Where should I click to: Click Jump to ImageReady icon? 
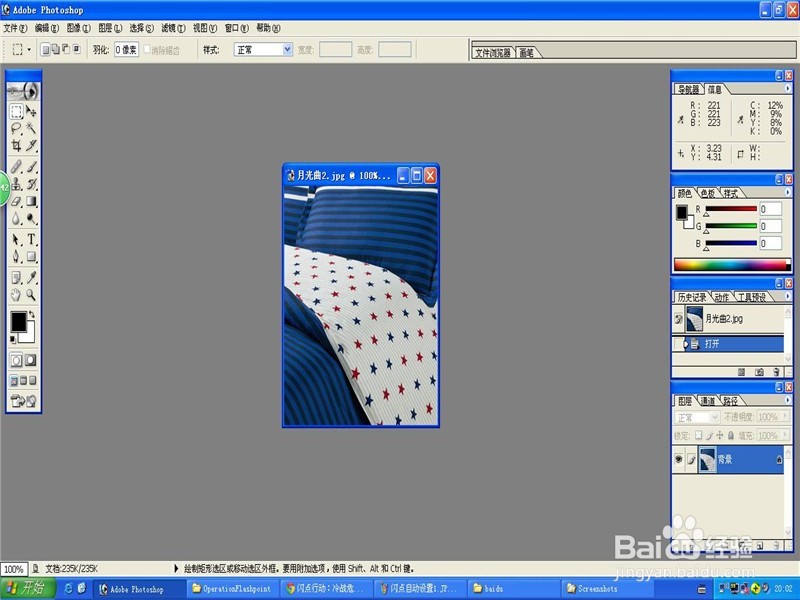23,401
